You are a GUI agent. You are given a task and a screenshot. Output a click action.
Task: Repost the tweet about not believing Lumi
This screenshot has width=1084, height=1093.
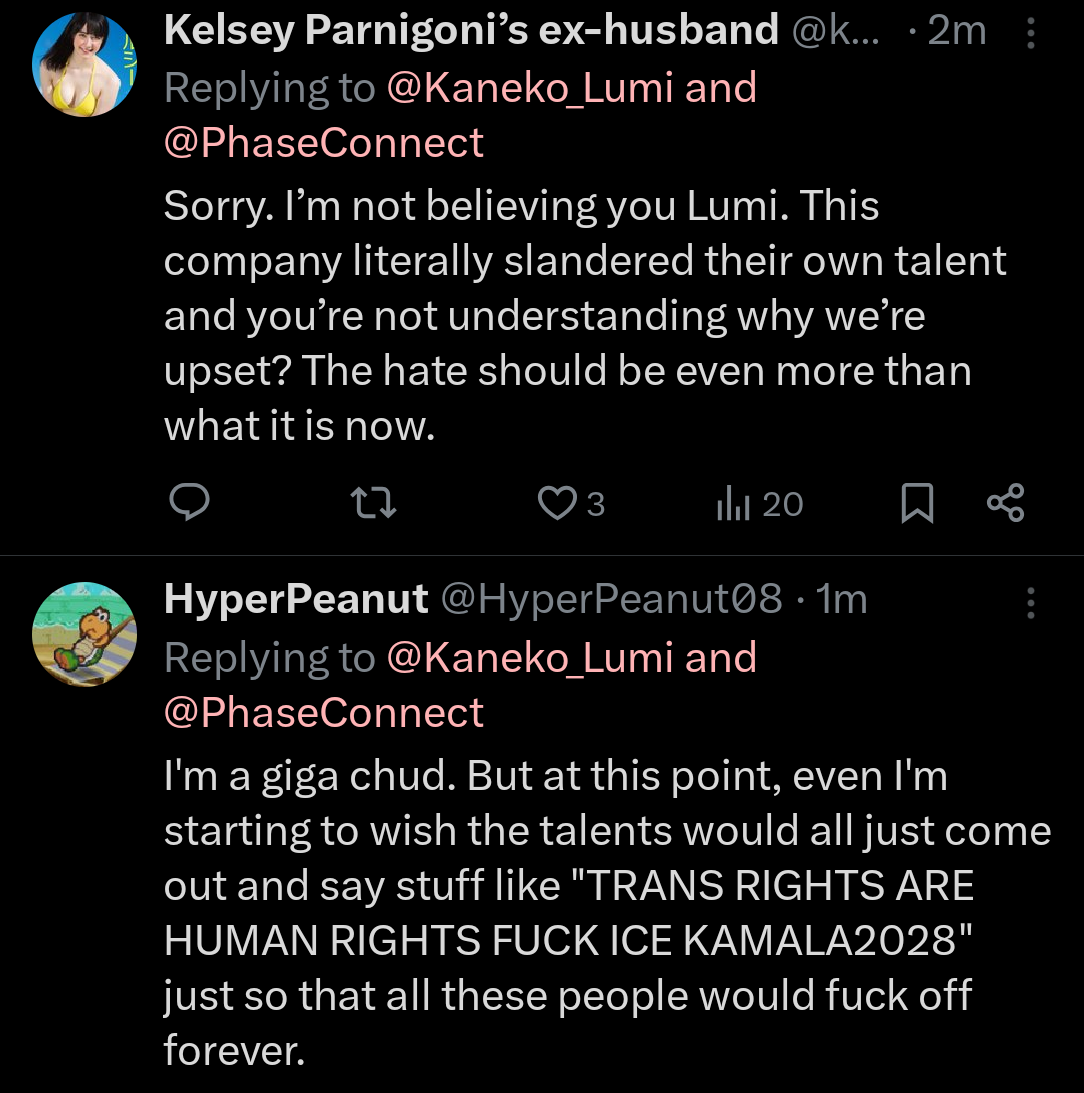(377, 503)
